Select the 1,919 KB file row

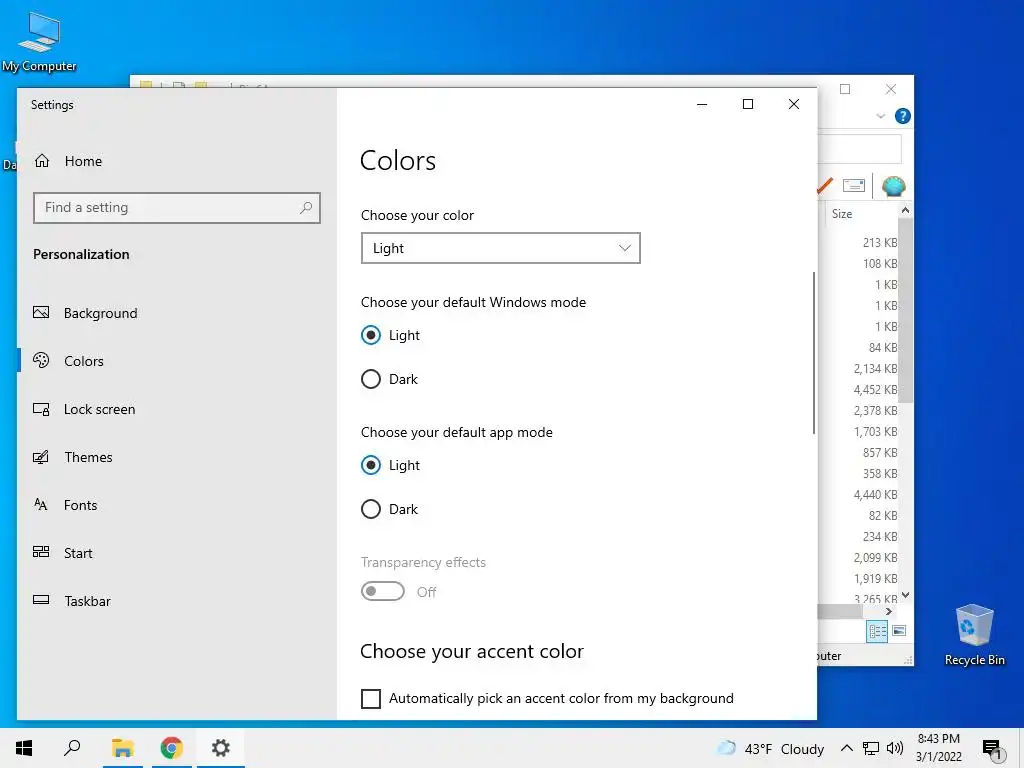point(875,578)
